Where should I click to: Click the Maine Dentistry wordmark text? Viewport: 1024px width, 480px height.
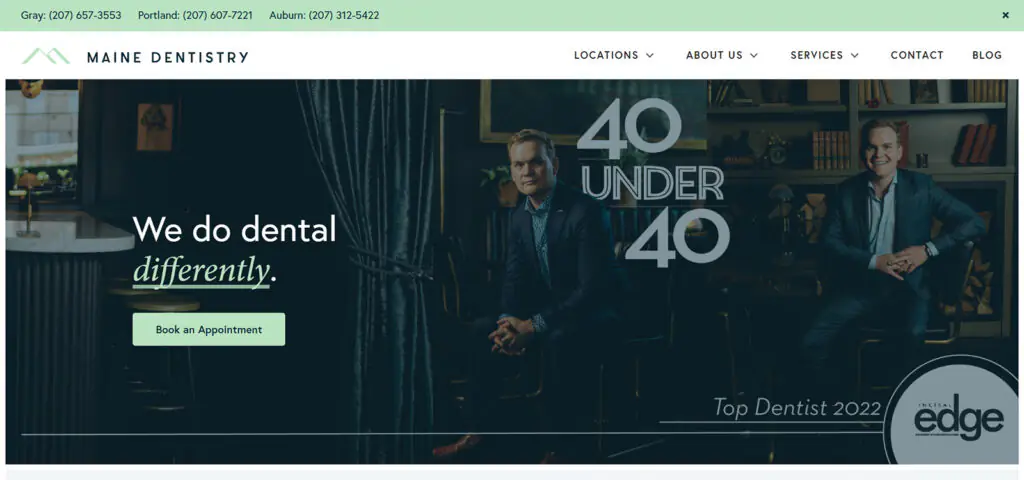tap(168, 57)
